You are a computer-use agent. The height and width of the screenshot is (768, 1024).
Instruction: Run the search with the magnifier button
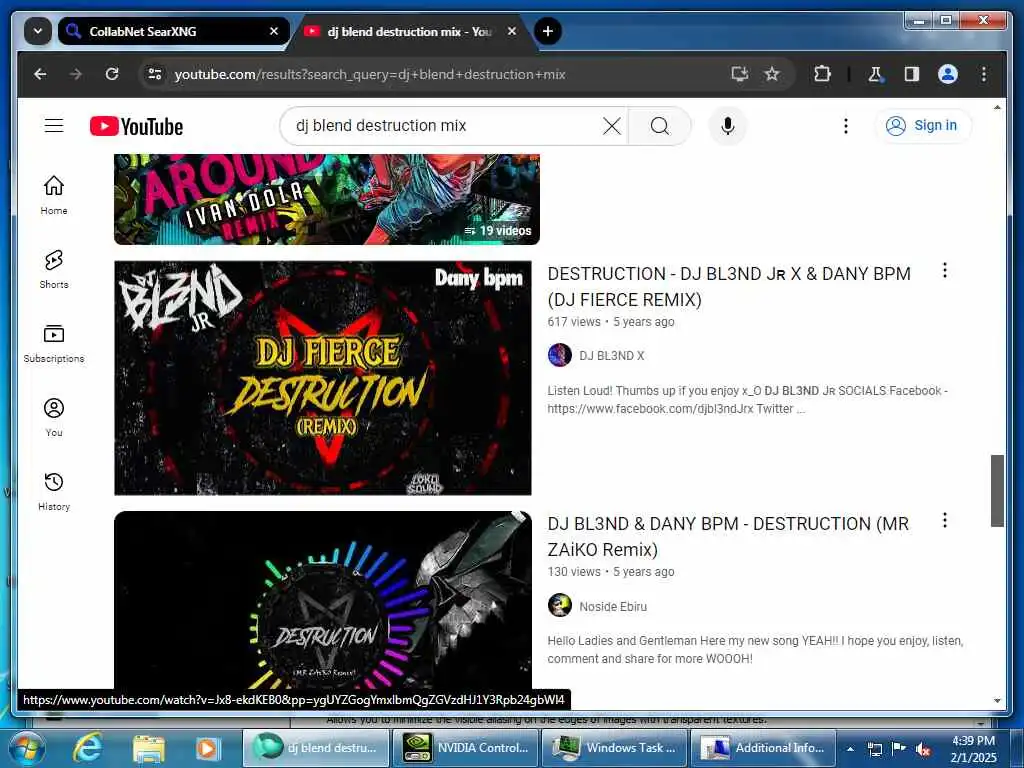coord(660,125)
